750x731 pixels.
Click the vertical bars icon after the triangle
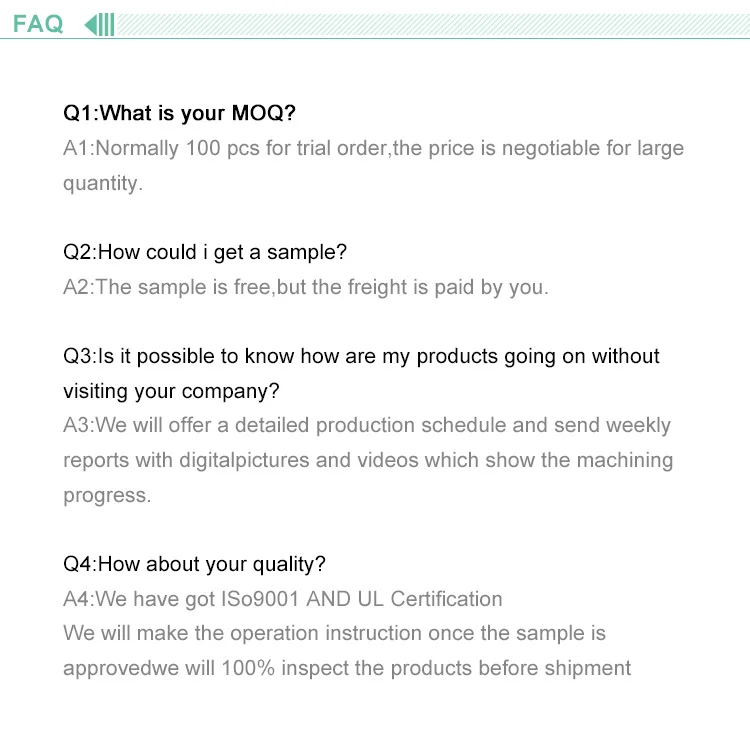tap(107, 23)
